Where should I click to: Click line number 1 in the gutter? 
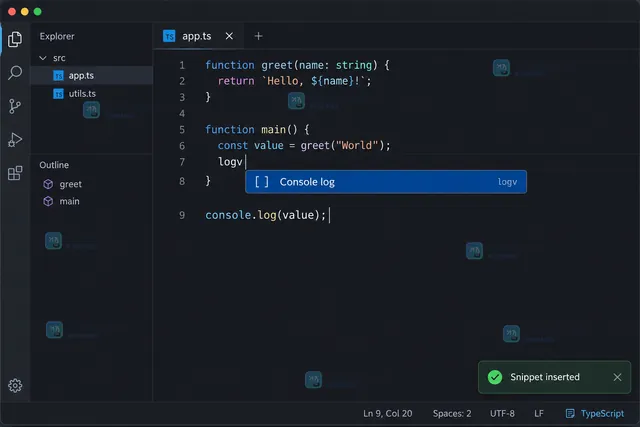[x=182, y=65]
